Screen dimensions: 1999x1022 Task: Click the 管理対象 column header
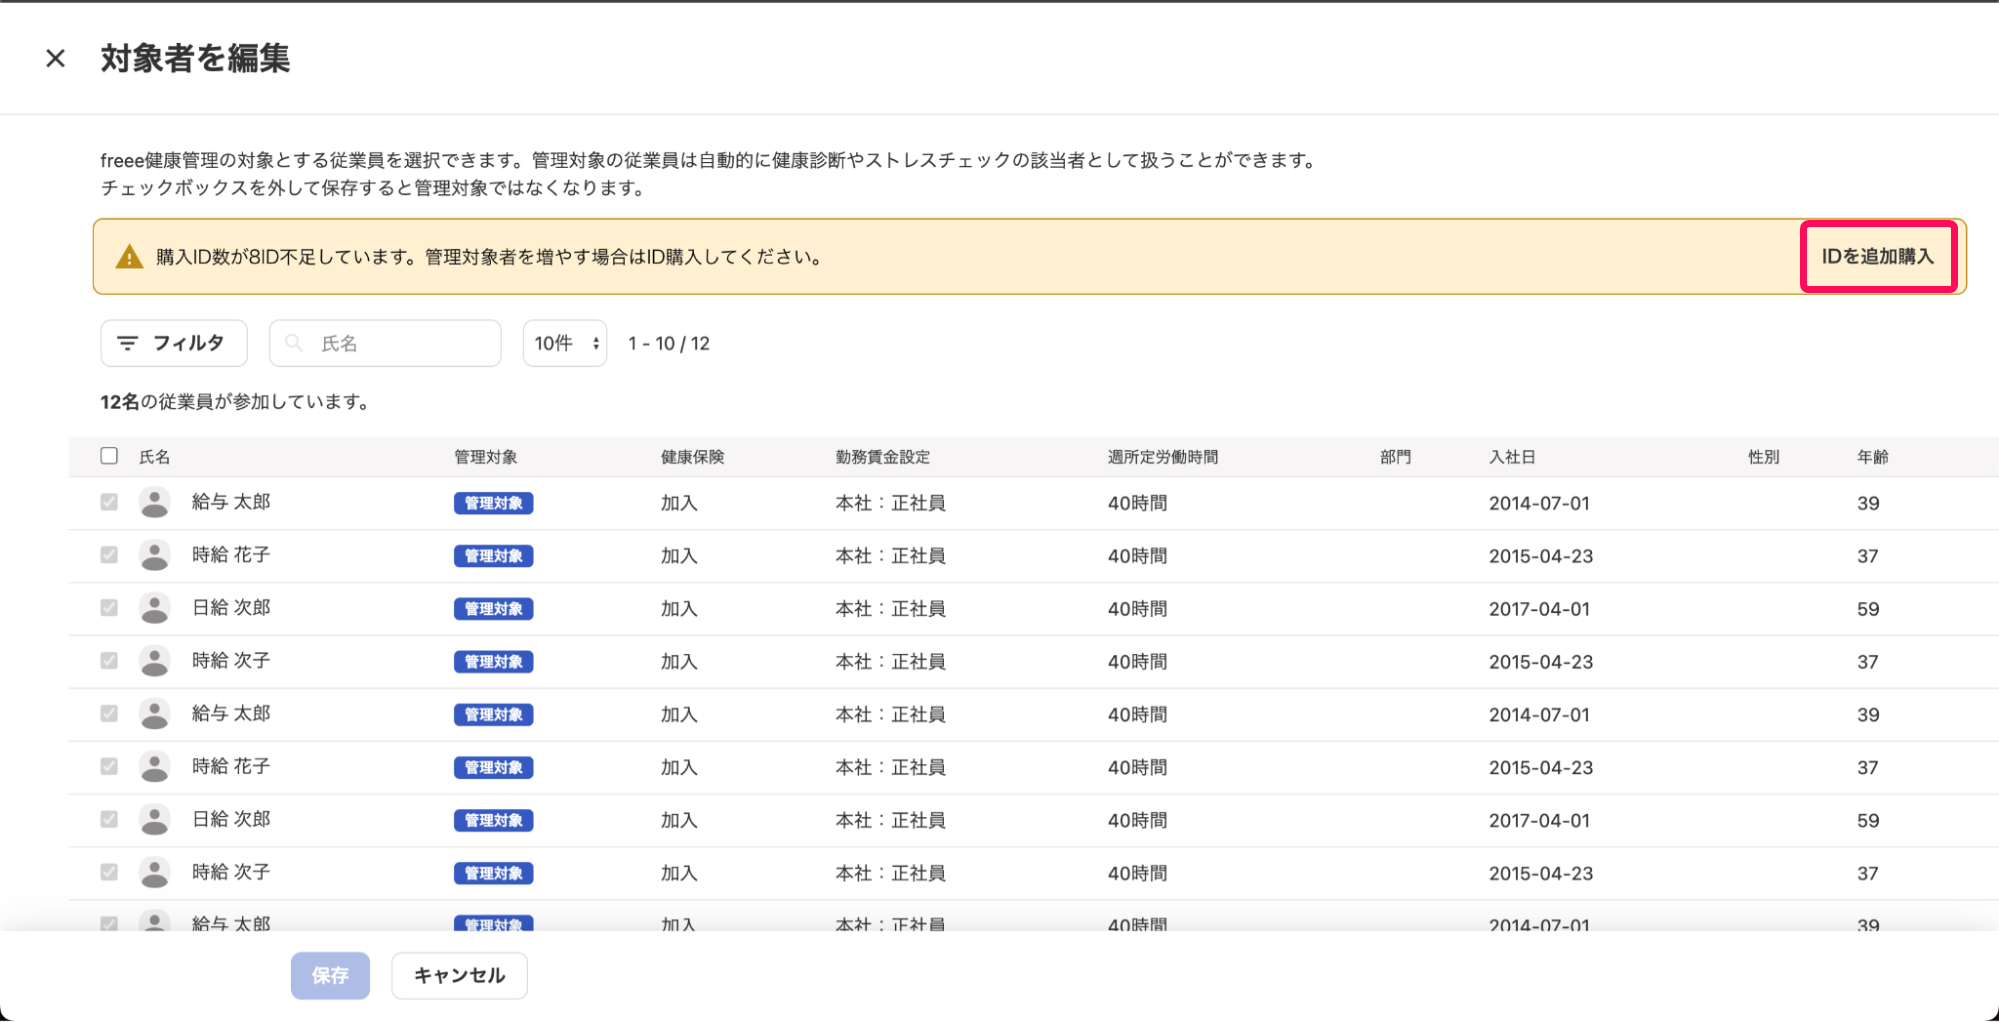point(486,457)
